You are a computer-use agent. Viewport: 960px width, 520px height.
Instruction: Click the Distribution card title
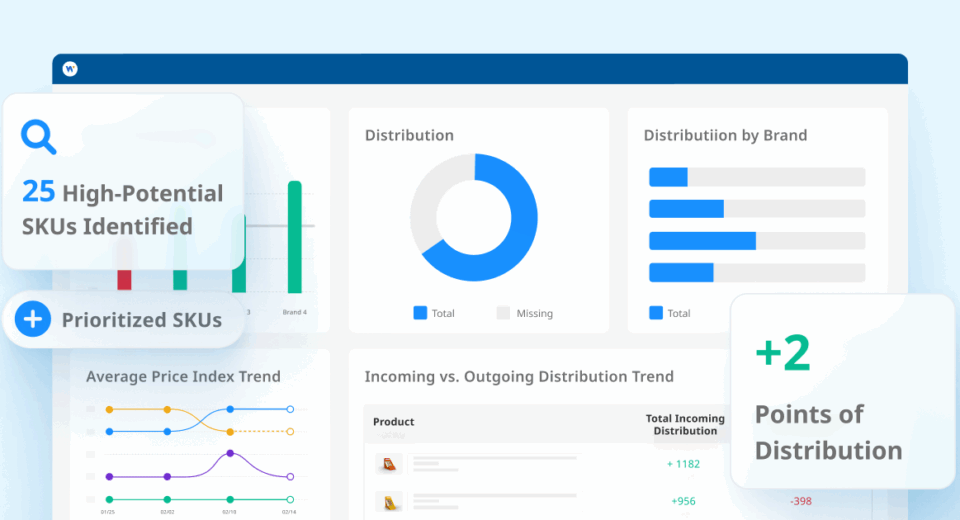click(410, 135)
